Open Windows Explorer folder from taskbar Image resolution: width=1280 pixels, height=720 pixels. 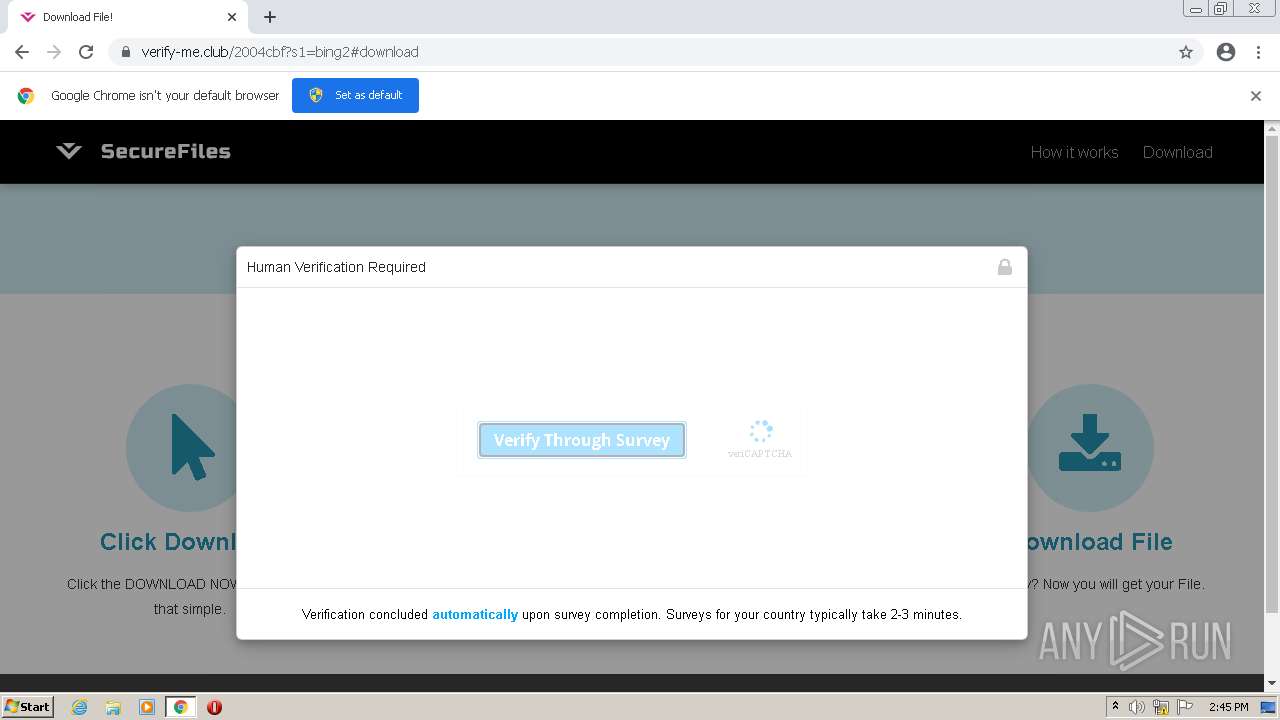pyautogui.click(x=113, y=707)
